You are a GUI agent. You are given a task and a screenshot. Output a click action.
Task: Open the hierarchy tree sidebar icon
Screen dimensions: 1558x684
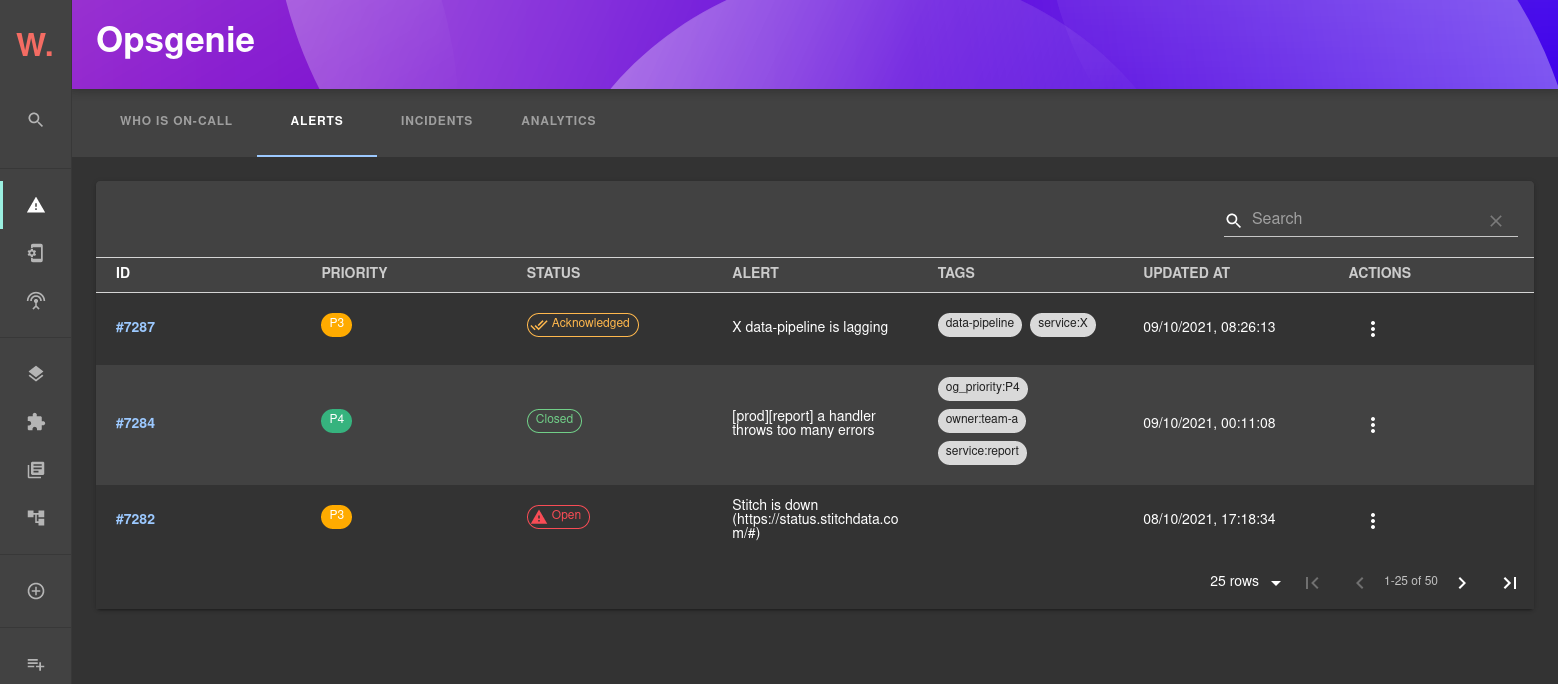(36, 517)
